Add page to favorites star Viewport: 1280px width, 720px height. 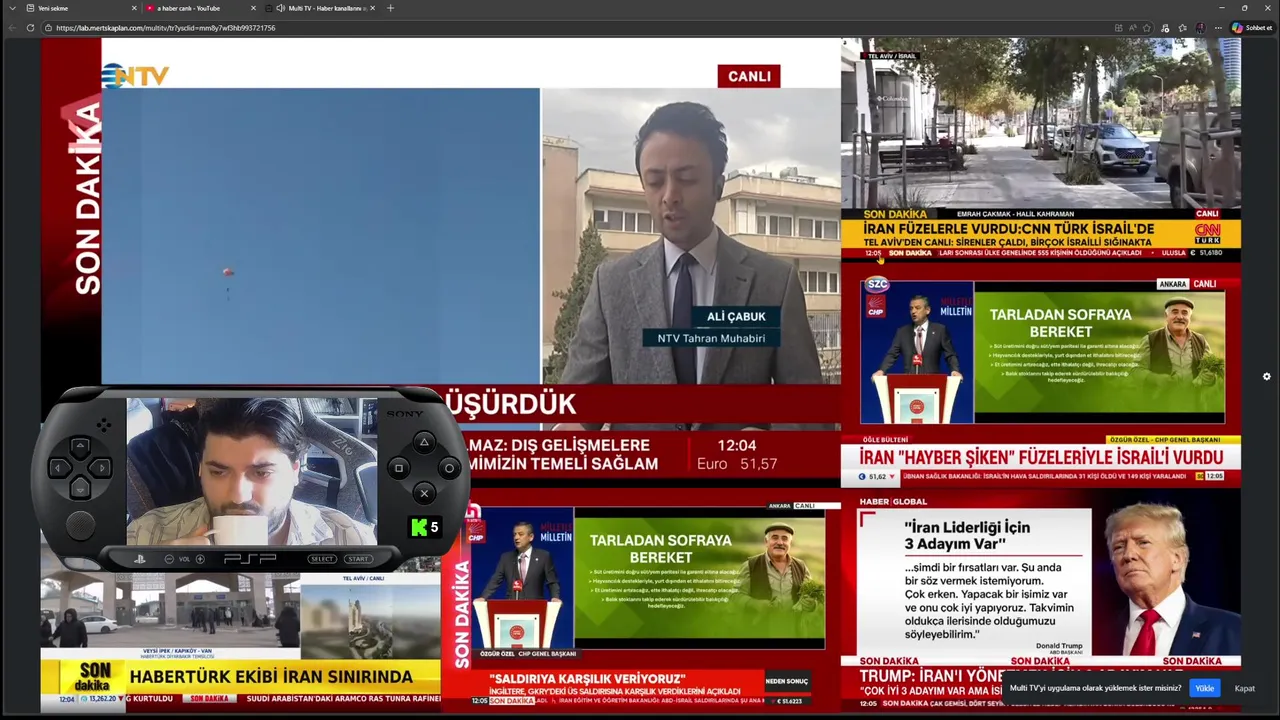click(x=1146, y=28)
